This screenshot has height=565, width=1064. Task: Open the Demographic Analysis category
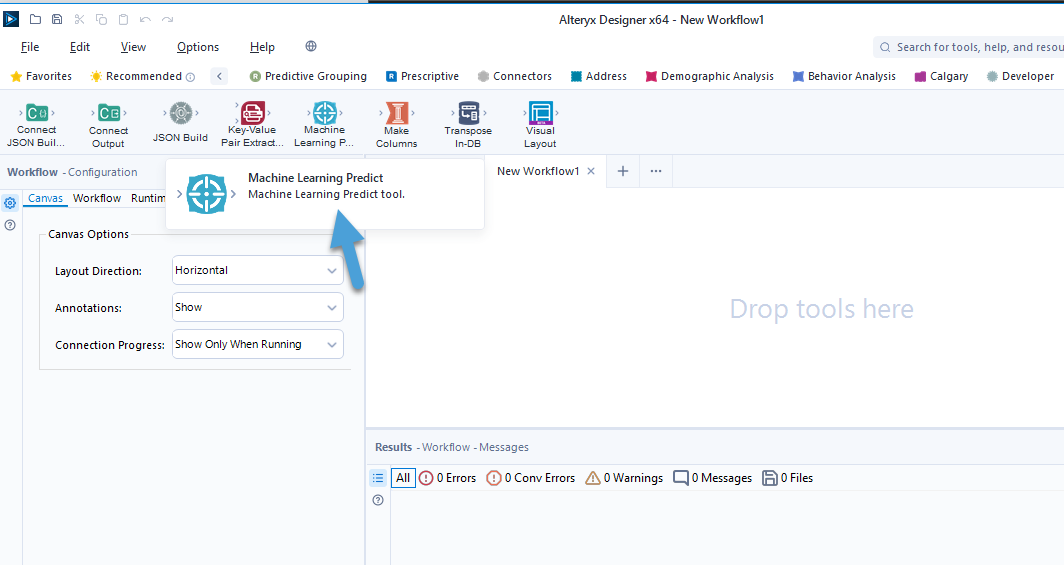(709, 76)
